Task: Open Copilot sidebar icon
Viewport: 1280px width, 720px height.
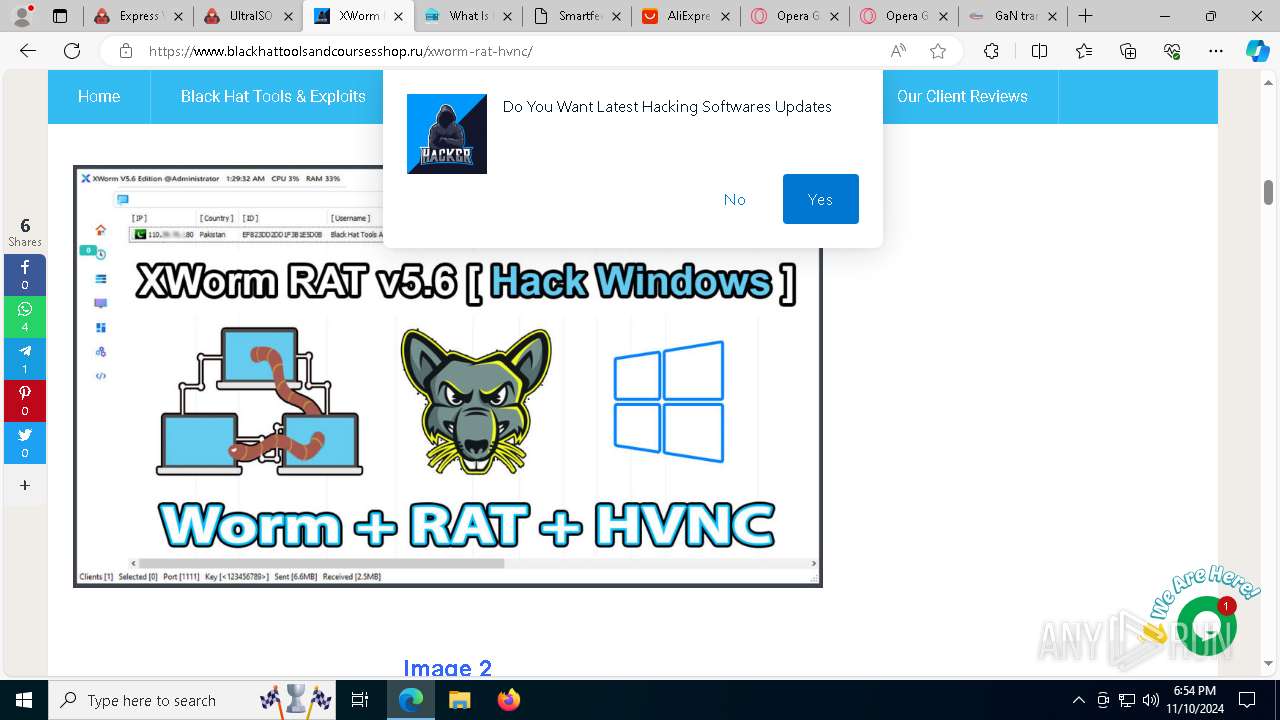Action: click(1257, 51)
